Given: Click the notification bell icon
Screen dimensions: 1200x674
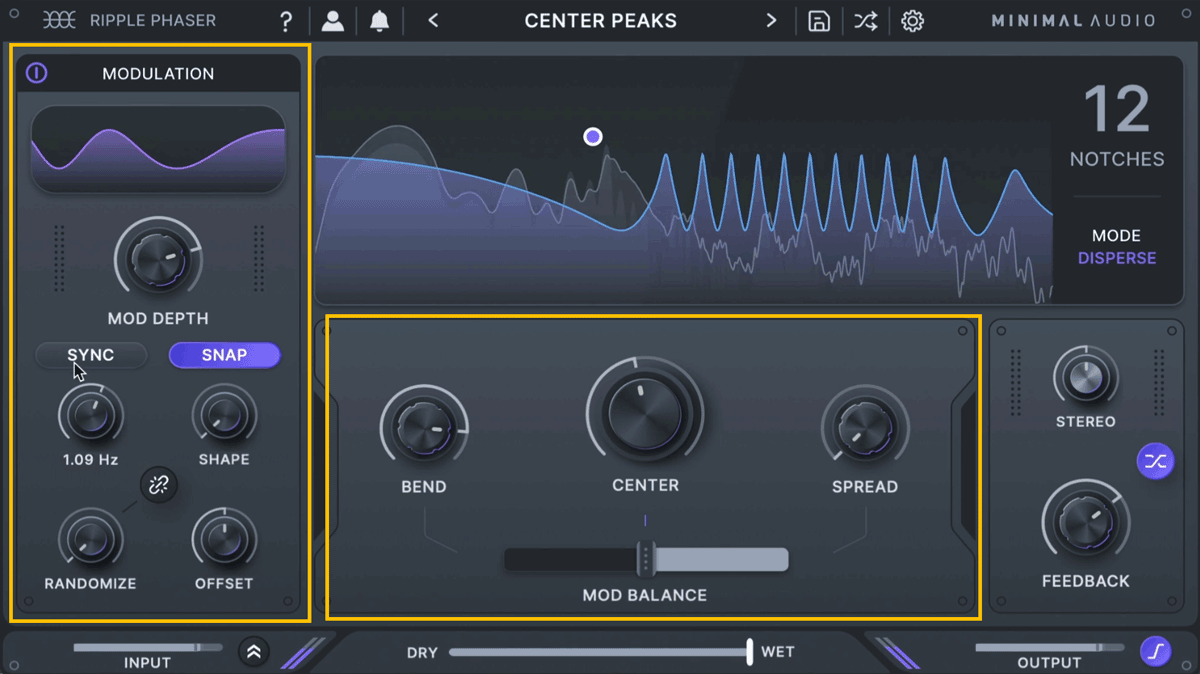Looking at the screenshot, I should click(379, 20).
